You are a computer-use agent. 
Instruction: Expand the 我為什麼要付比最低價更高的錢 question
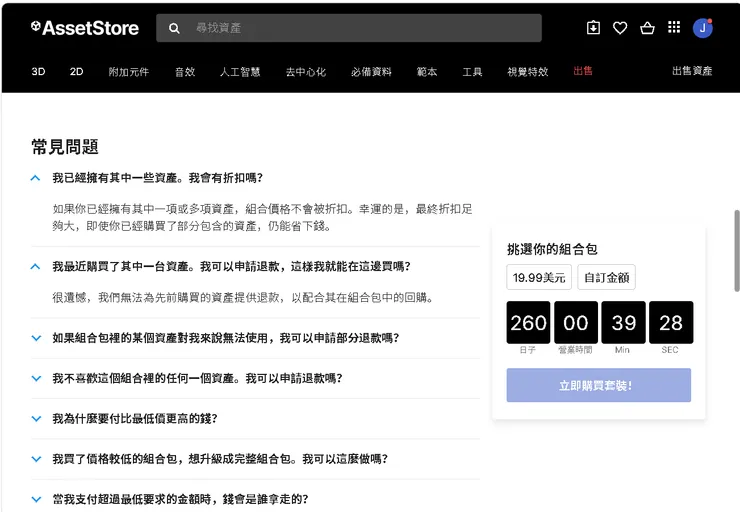255,419
